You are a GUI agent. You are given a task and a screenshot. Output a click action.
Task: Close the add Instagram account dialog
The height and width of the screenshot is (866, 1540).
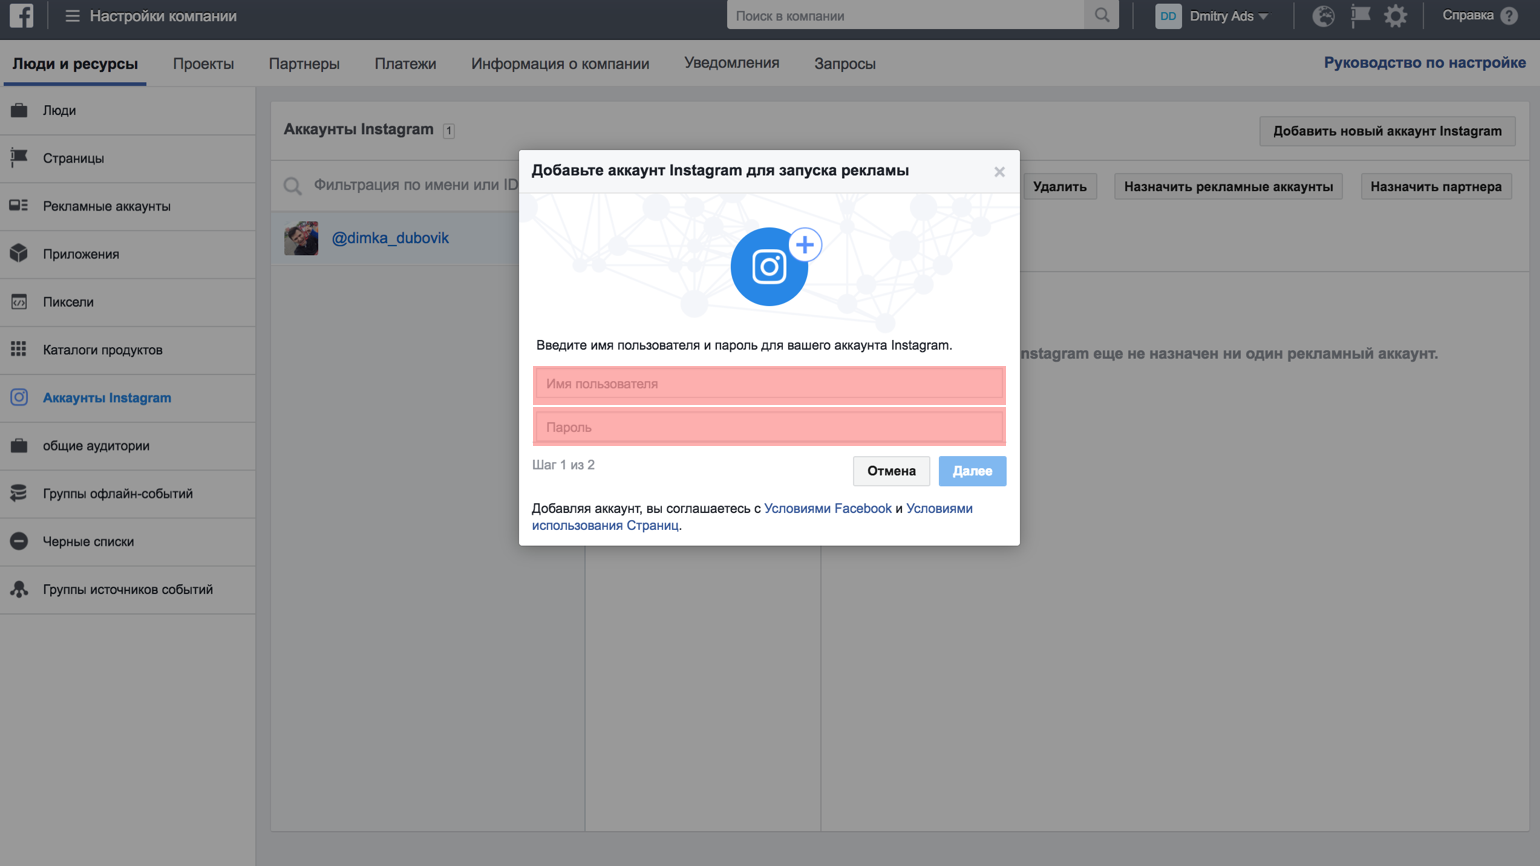click(999, 172)
